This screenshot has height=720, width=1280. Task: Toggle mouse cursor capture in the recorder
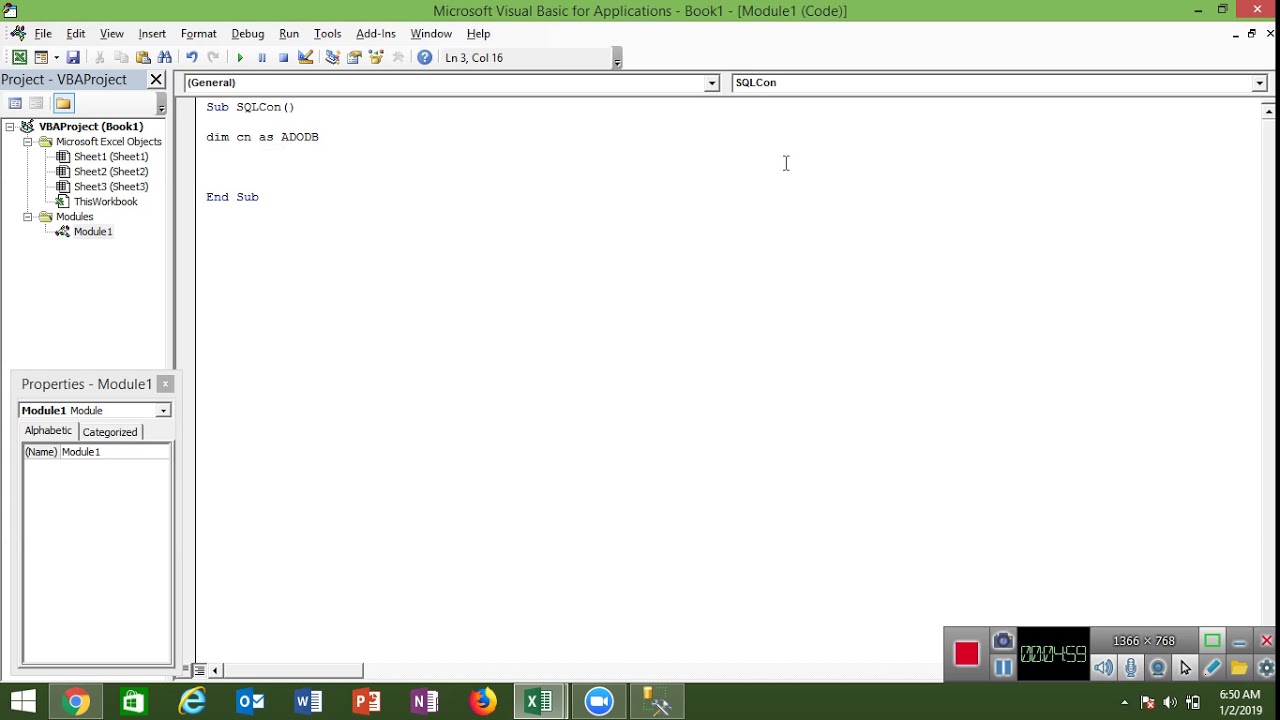pyautogui.click(x=1185, y=668)
